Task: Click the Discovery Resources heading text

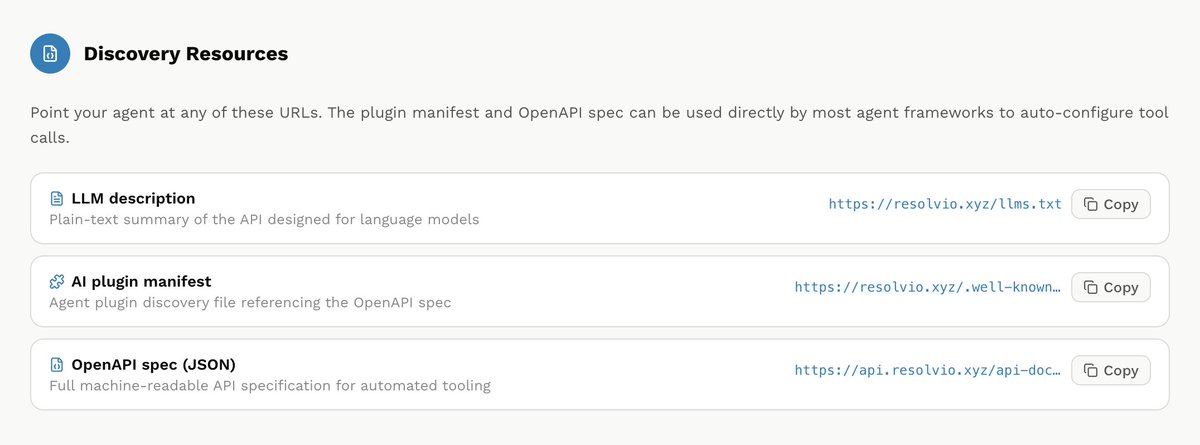Action: pos(186,54)
